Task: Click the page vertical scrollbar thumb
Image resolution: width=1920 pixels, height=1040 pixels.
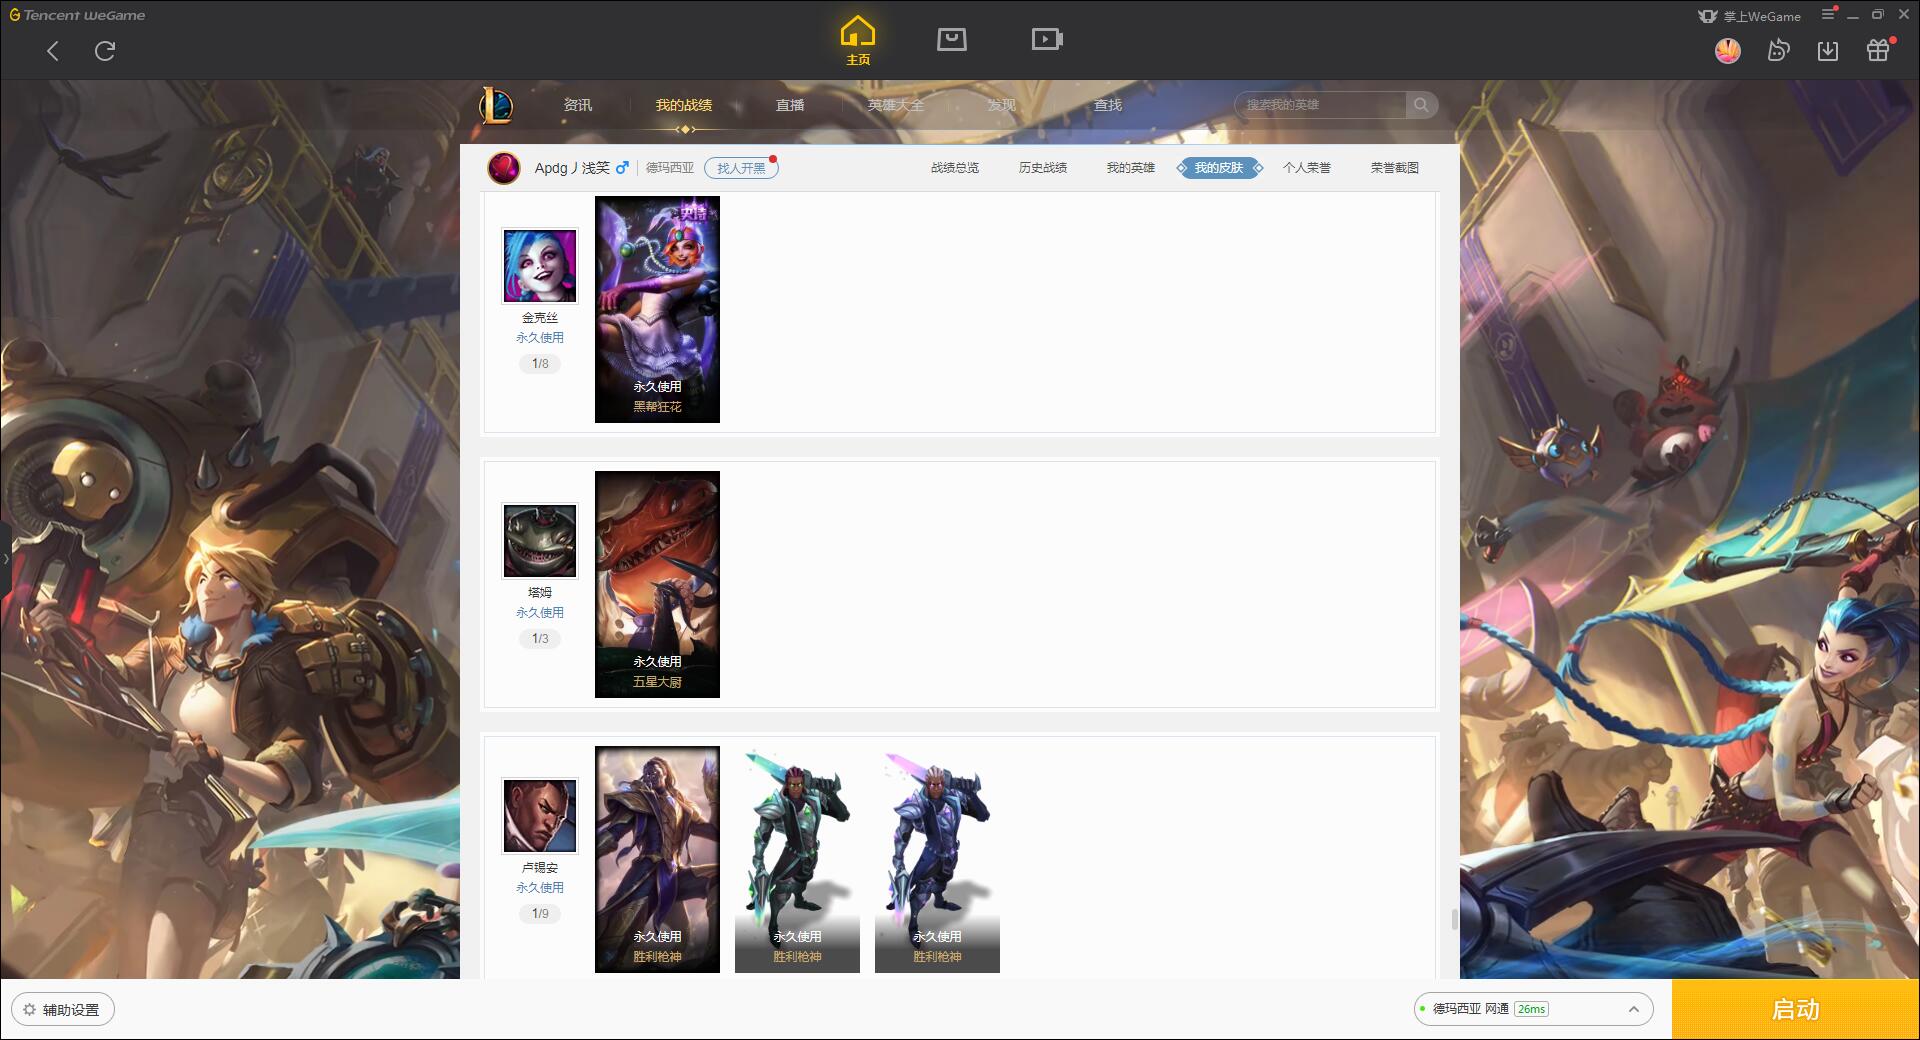Action: 1454,919
